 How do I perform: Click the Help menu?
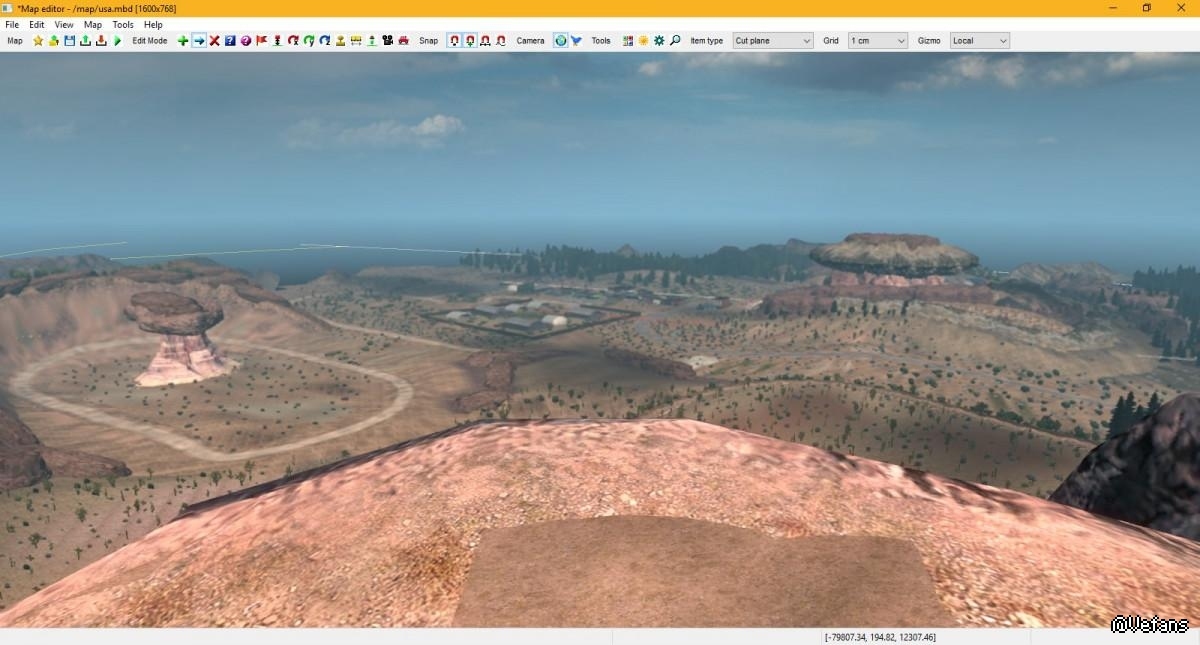coord(153,24)
